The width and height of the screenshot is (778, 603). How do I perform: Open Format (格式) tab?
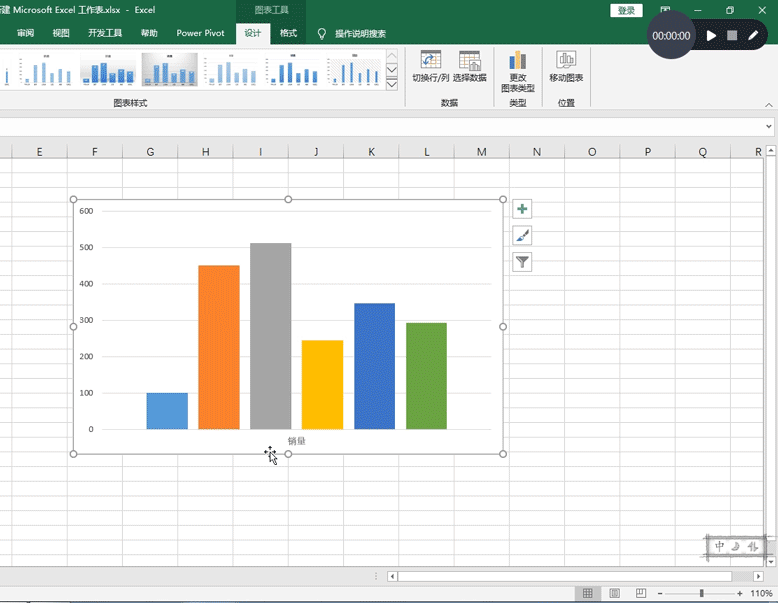288,33
